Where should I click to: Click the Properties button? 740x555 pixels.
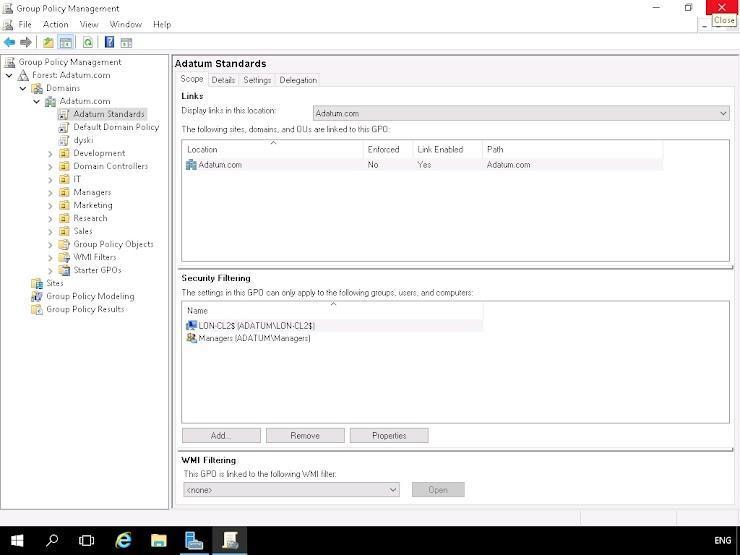pos(389,436)
